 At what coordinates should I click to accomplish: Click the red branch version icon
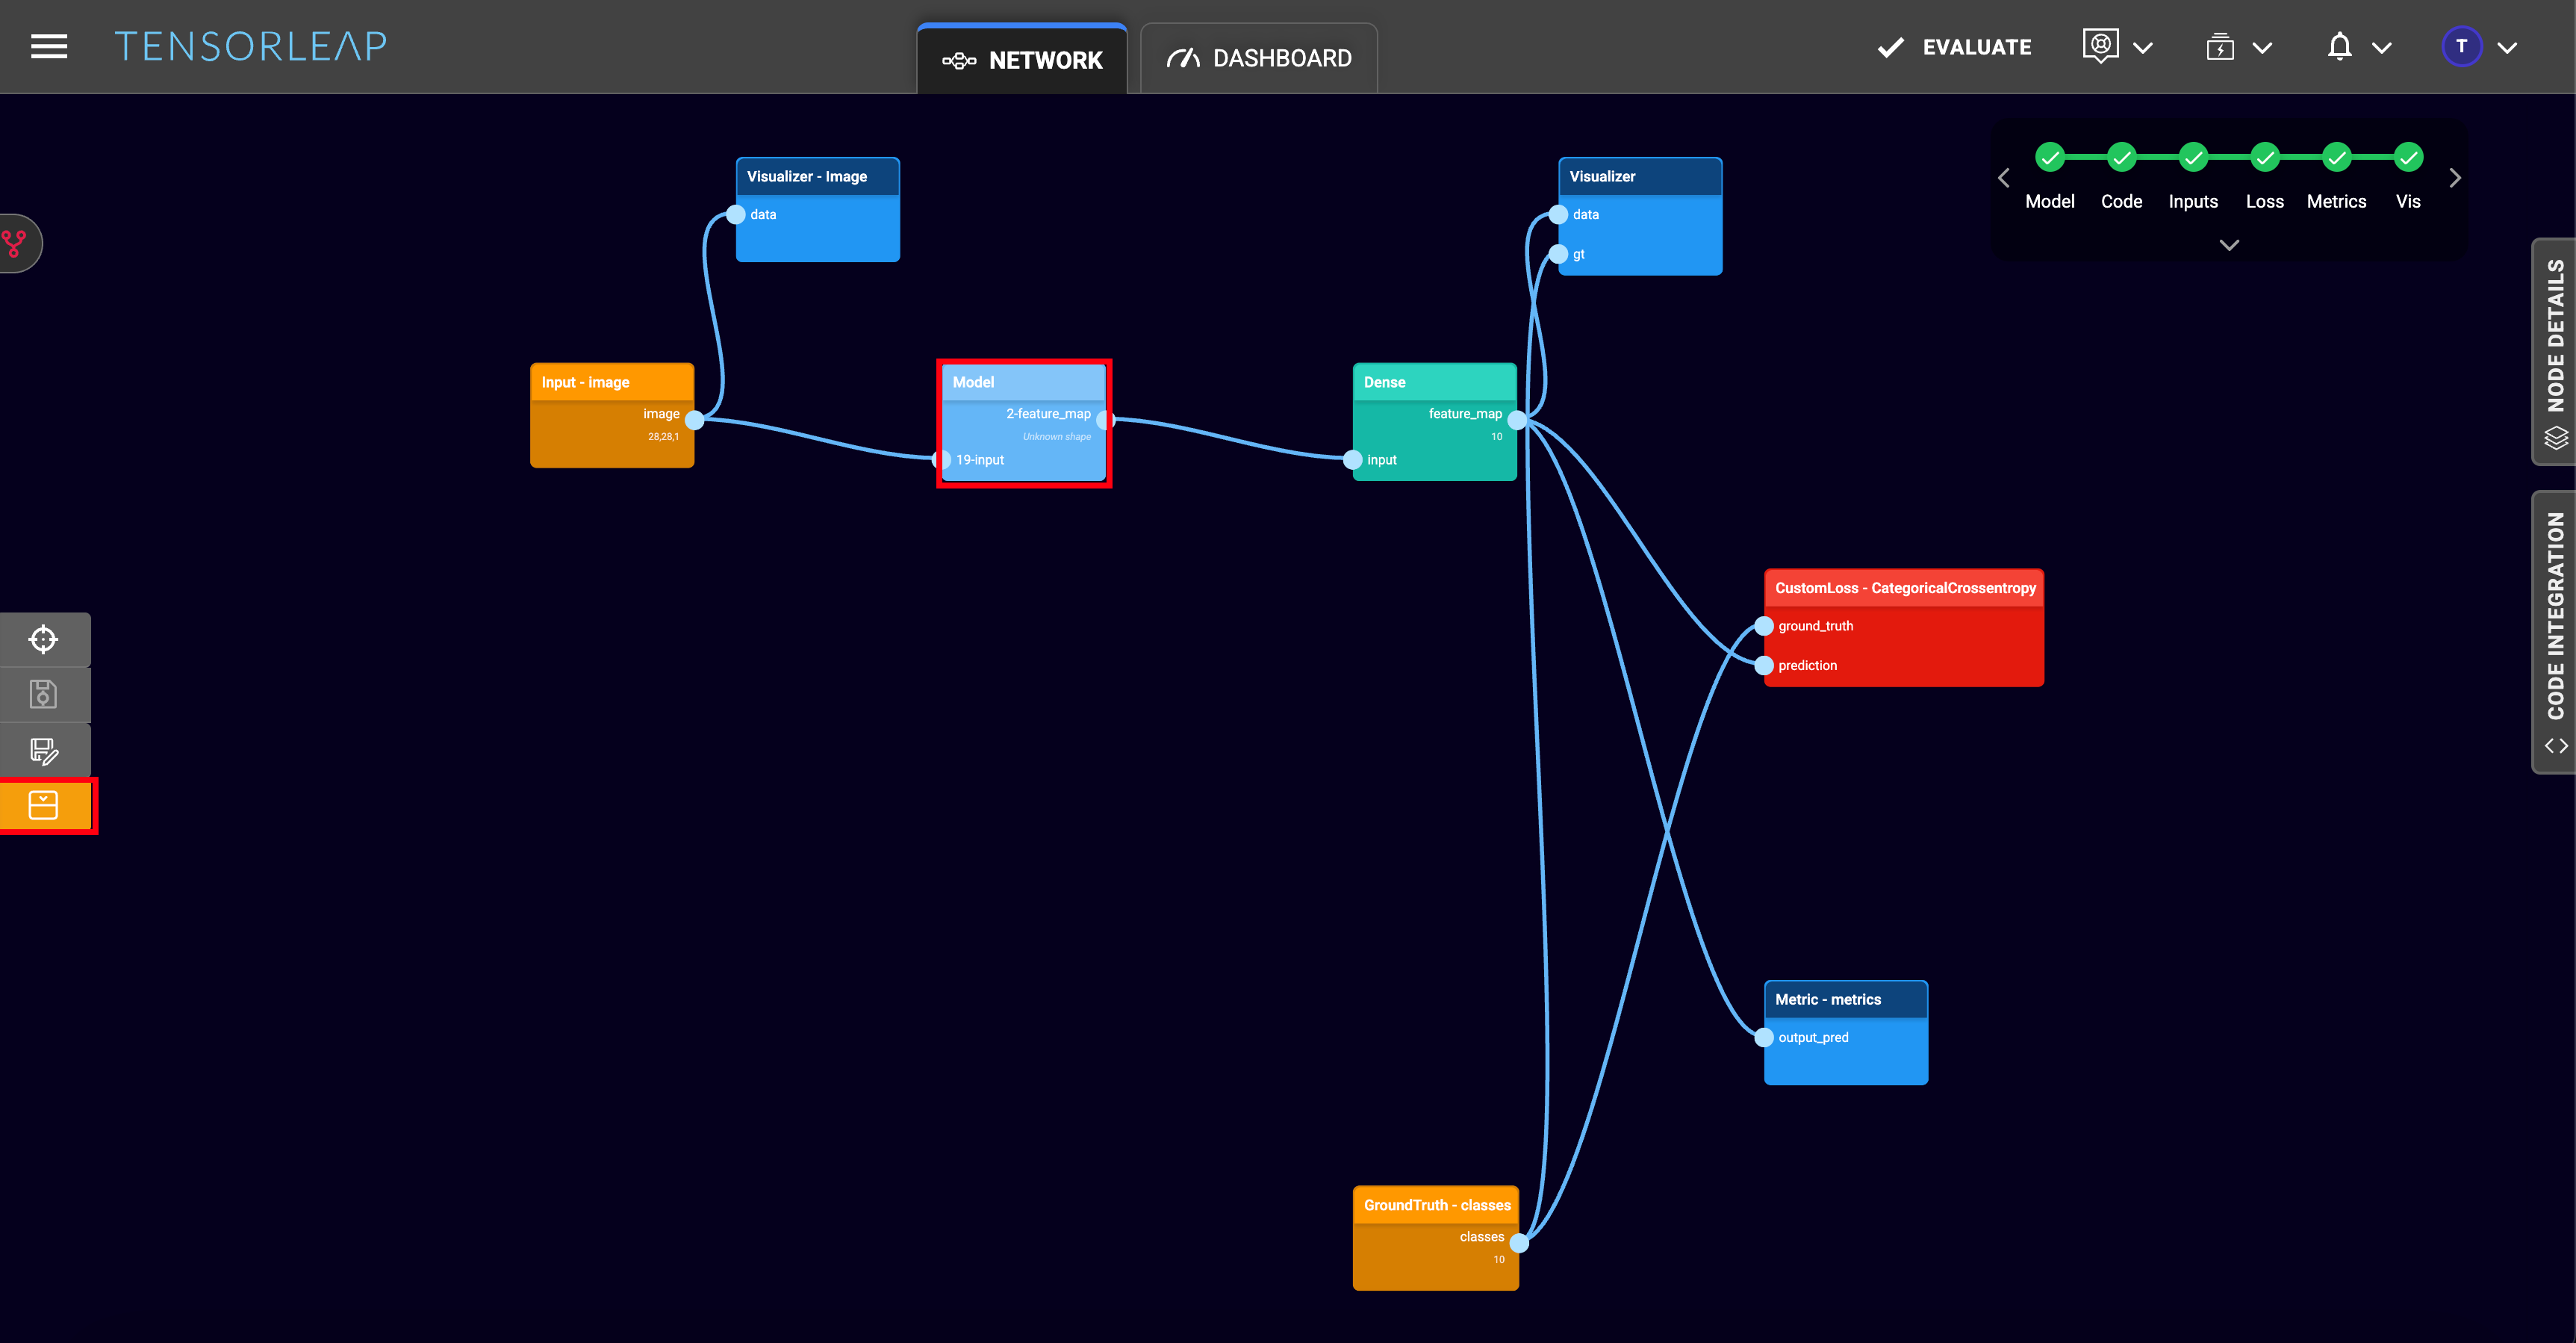click(x=15, y=243)
